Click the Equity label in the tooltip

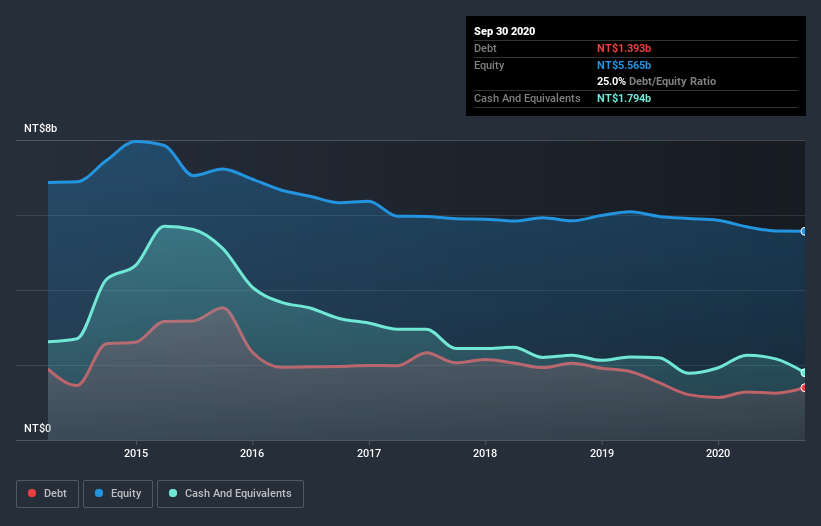[x=489, y=65]
